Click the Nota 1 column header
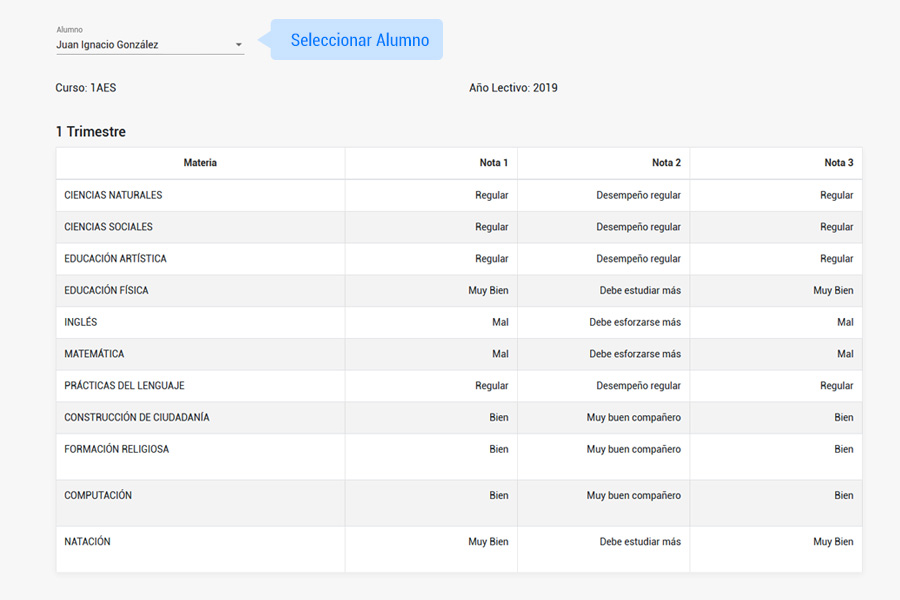 tap(493, 163)
